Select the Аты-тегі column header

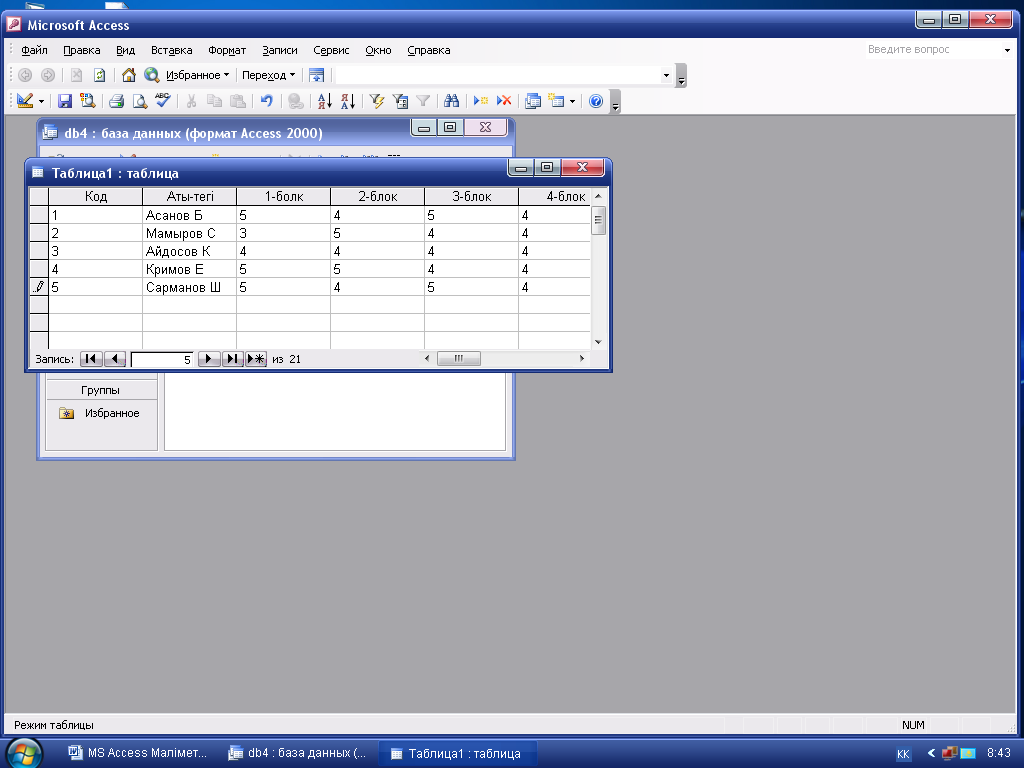(x=189, y=197)
